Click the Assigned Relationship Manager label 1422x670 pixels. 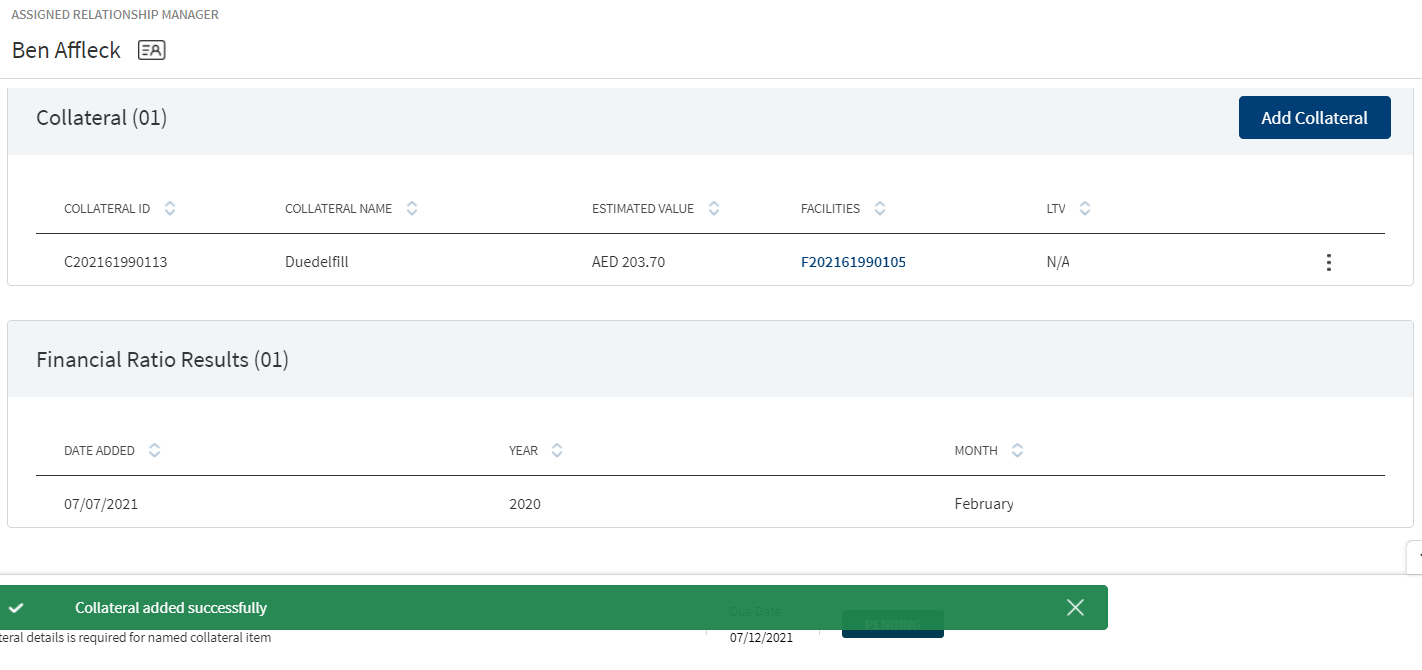pyautogui.click(x=115, y=15)
